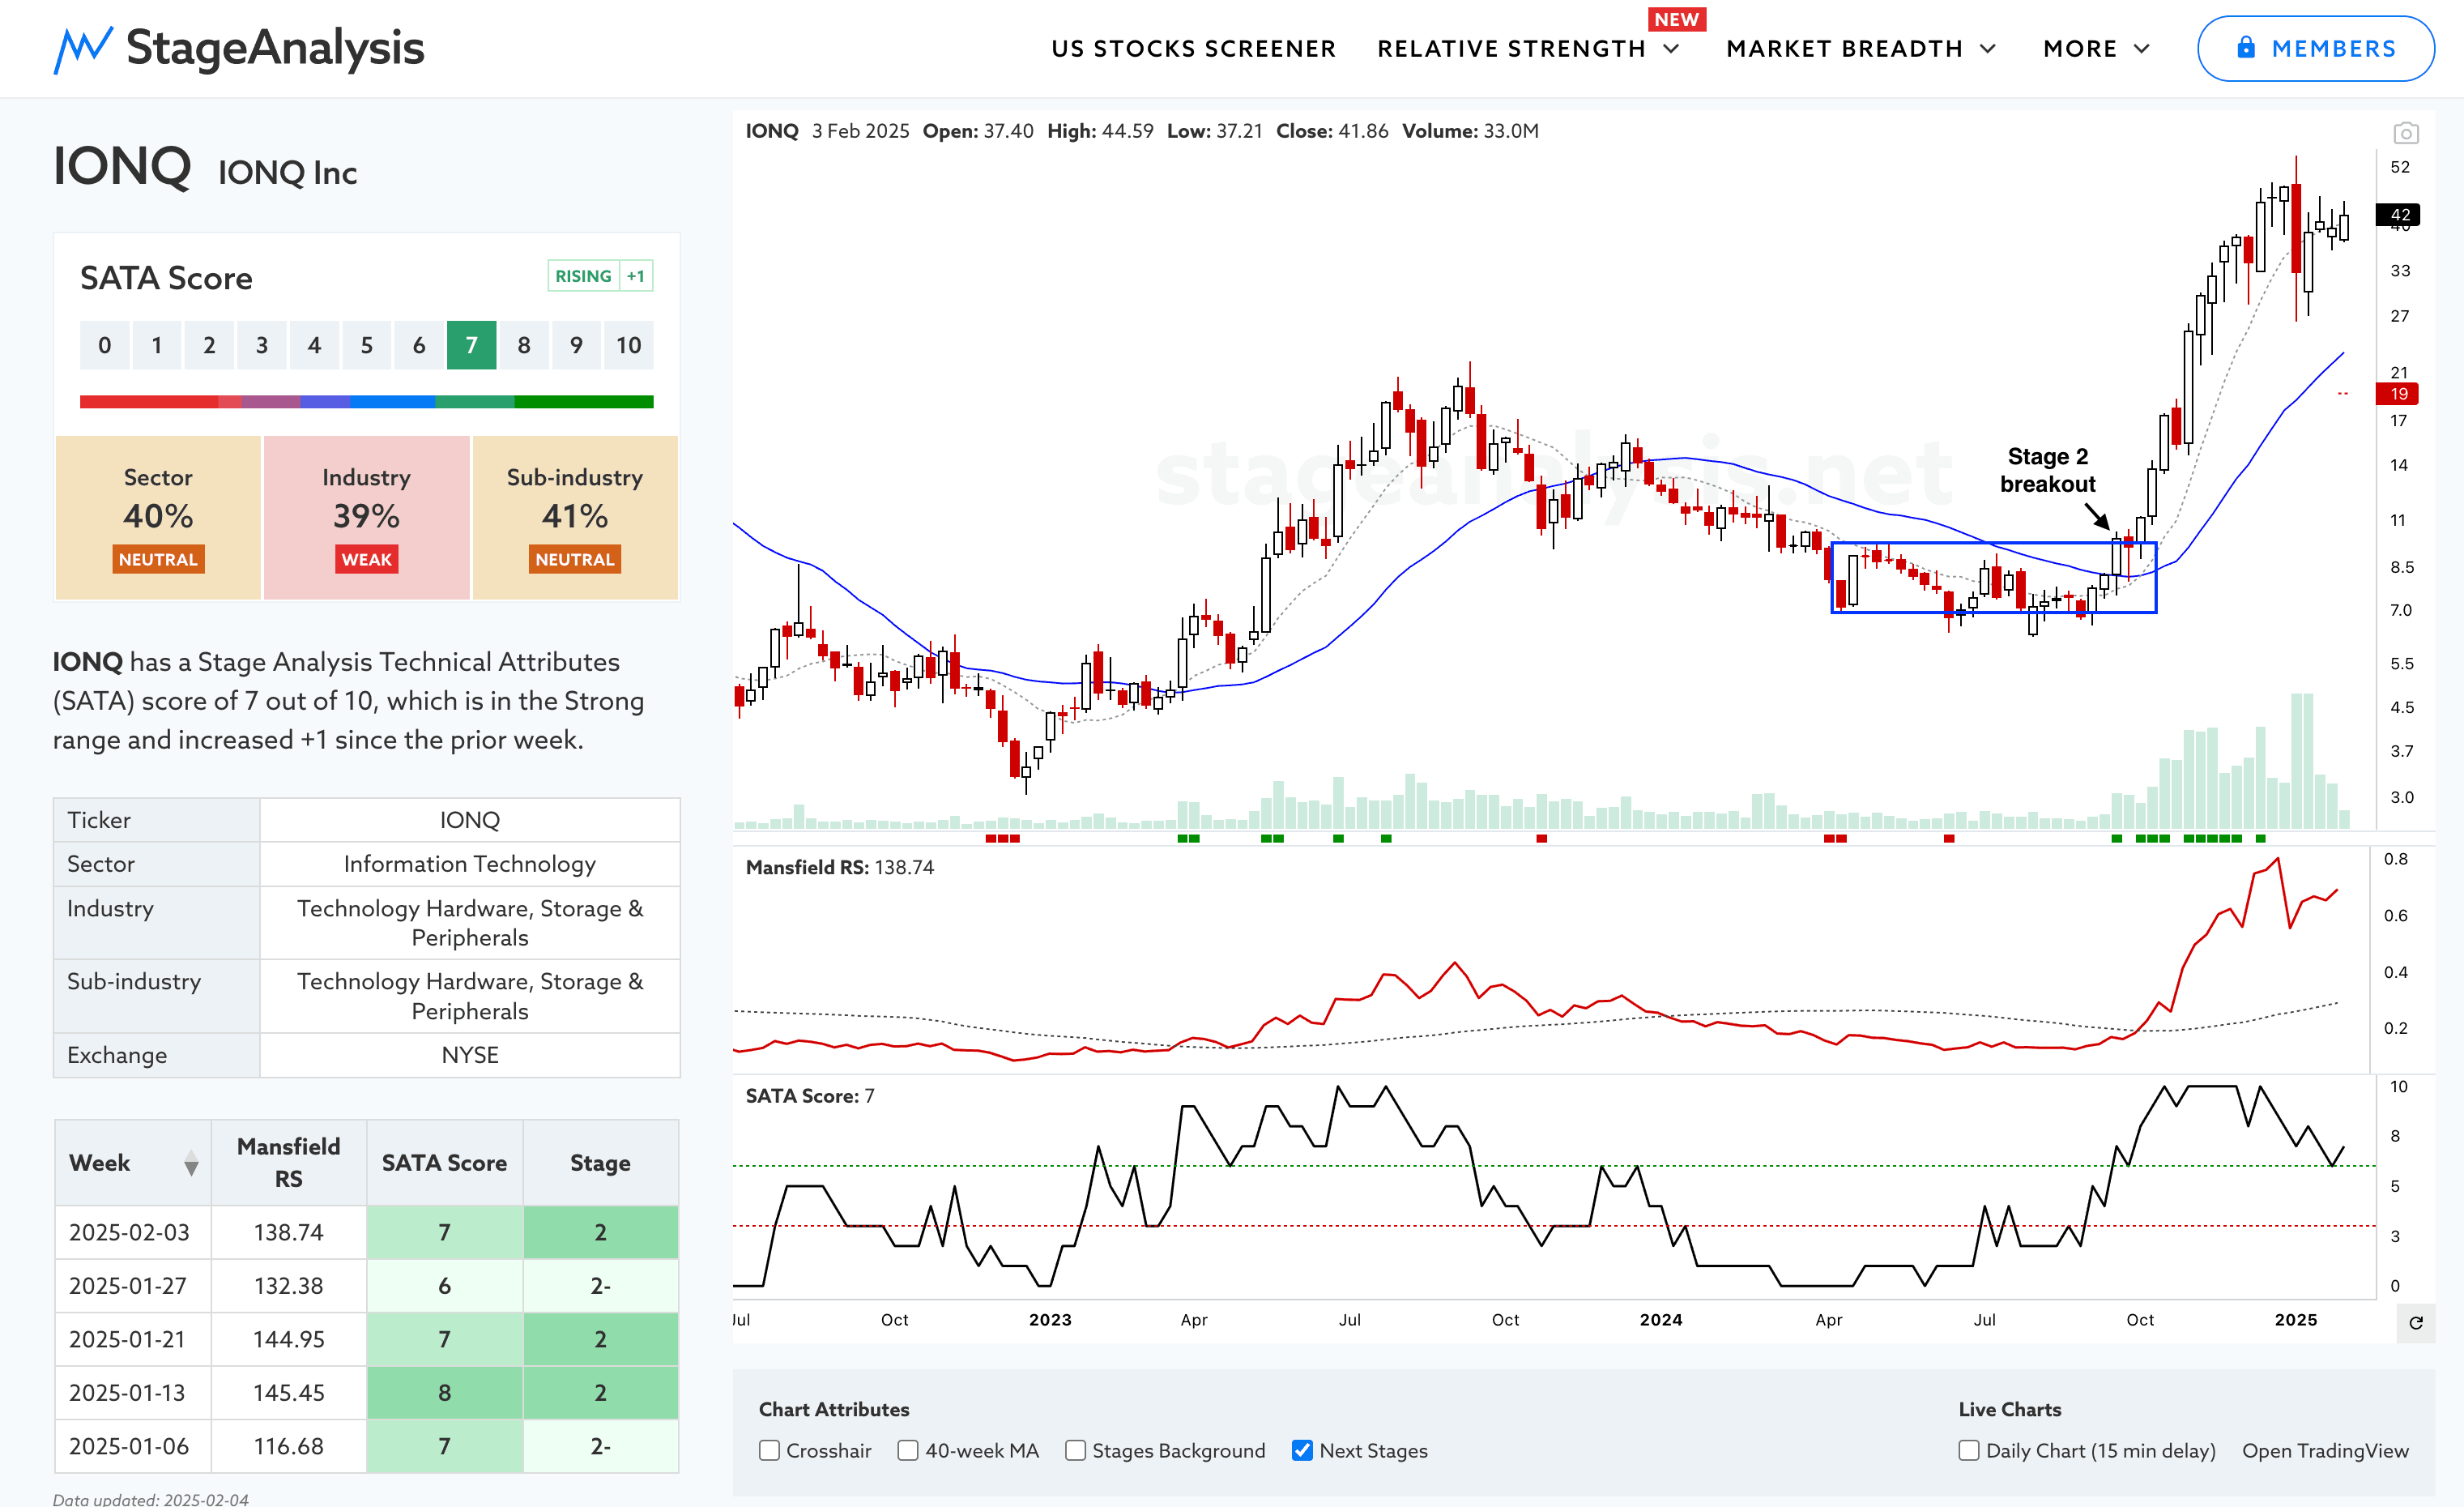This screenshot has height=1507, width=2464.
Task: Open TradingView live chart link
Action: point(2325,1450)
